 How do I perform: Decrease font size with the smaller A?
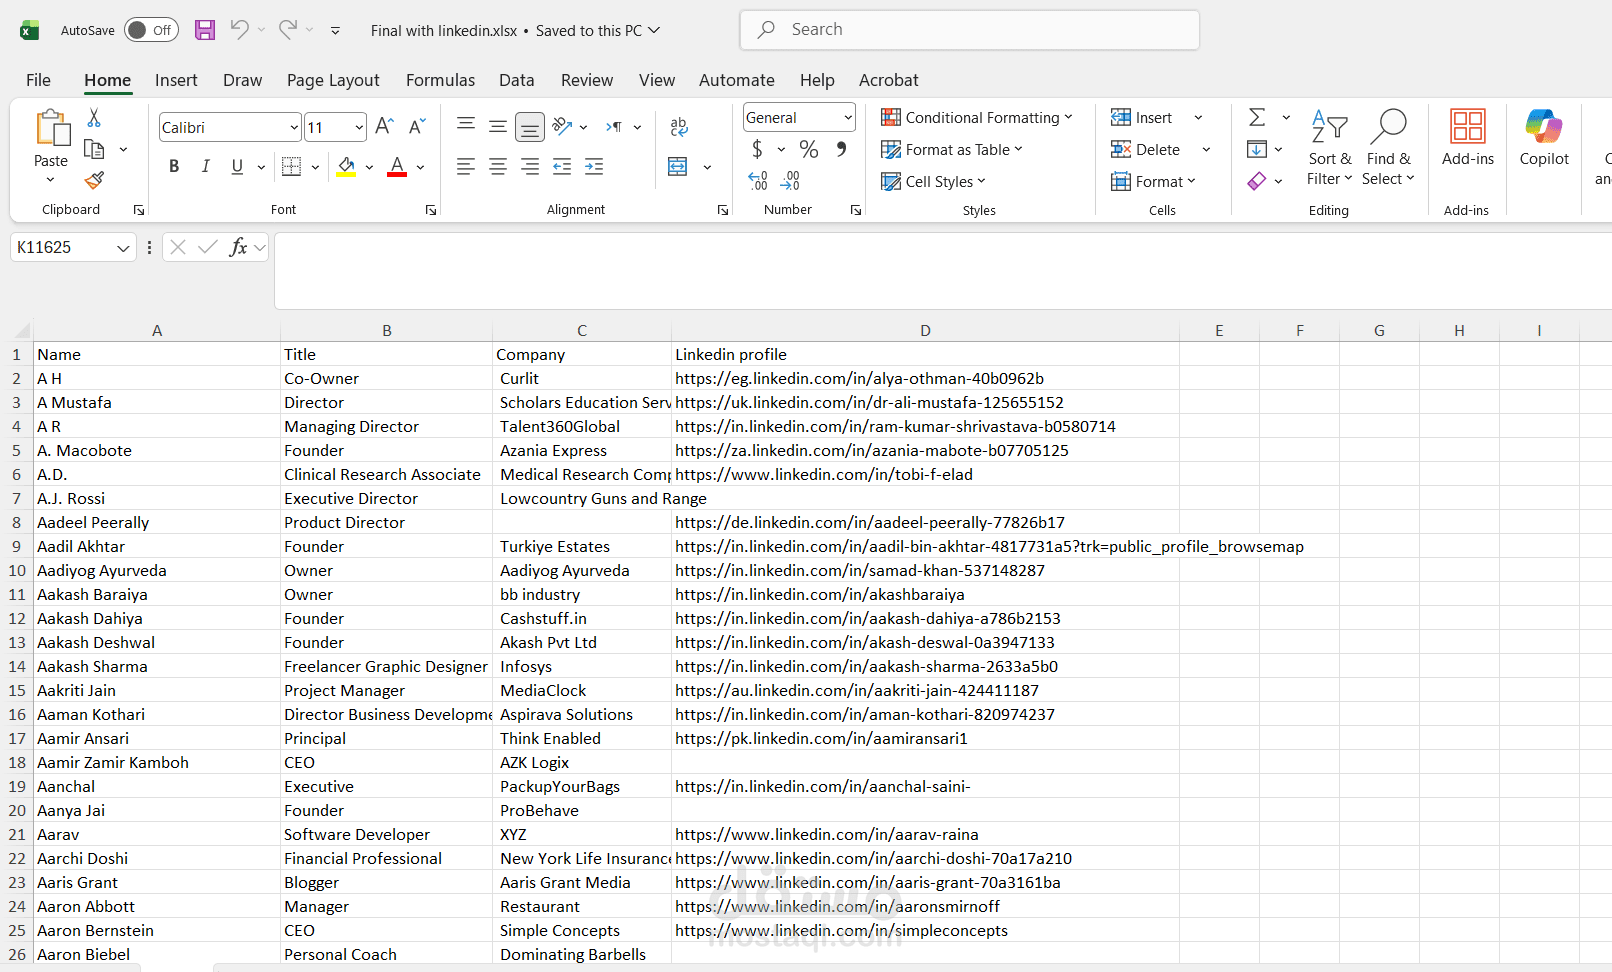pyautogui.click(x=417, y=127)
